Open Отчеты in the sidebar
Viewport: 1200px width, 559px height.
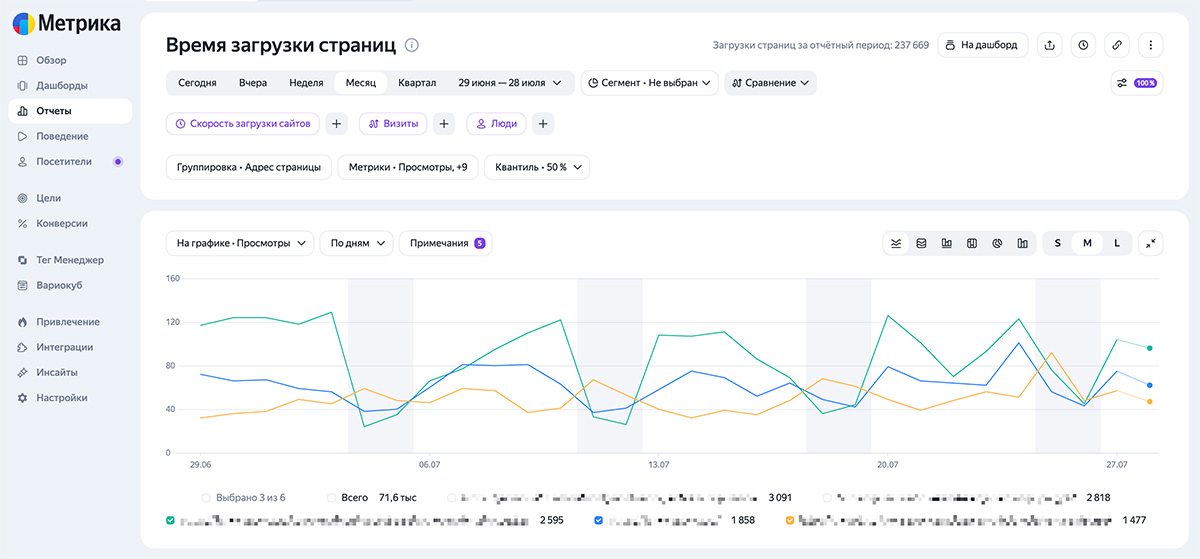(x=70, y=111)
